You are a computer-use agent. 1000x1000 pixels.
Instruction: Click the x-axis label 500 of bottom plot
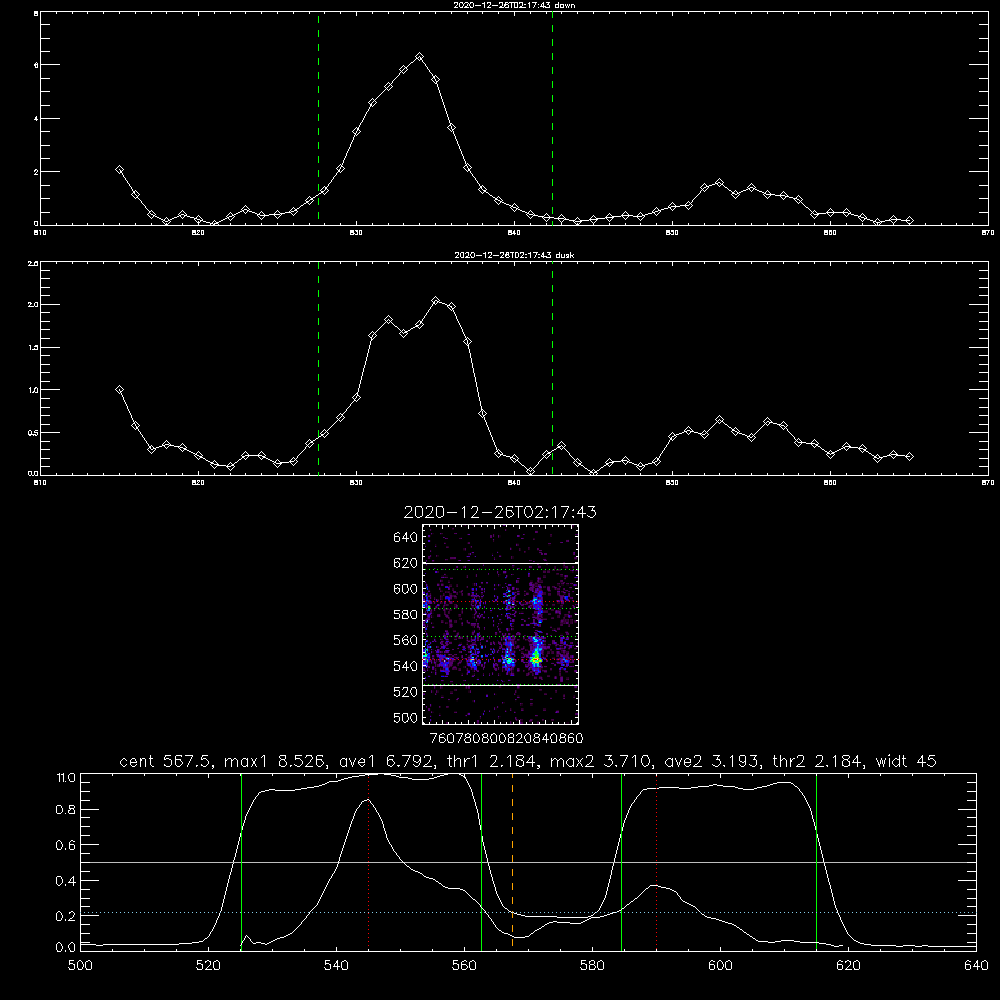click(80, 966)
